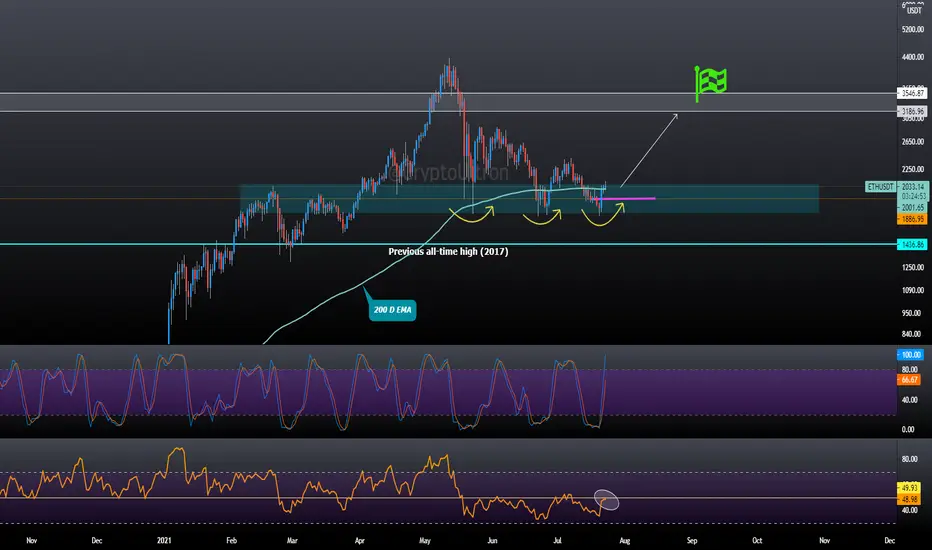Image resolution: width=932 pixels, height=550 pixels.
Task: Click the Feb label on the time axis
Action: point(231,540)
